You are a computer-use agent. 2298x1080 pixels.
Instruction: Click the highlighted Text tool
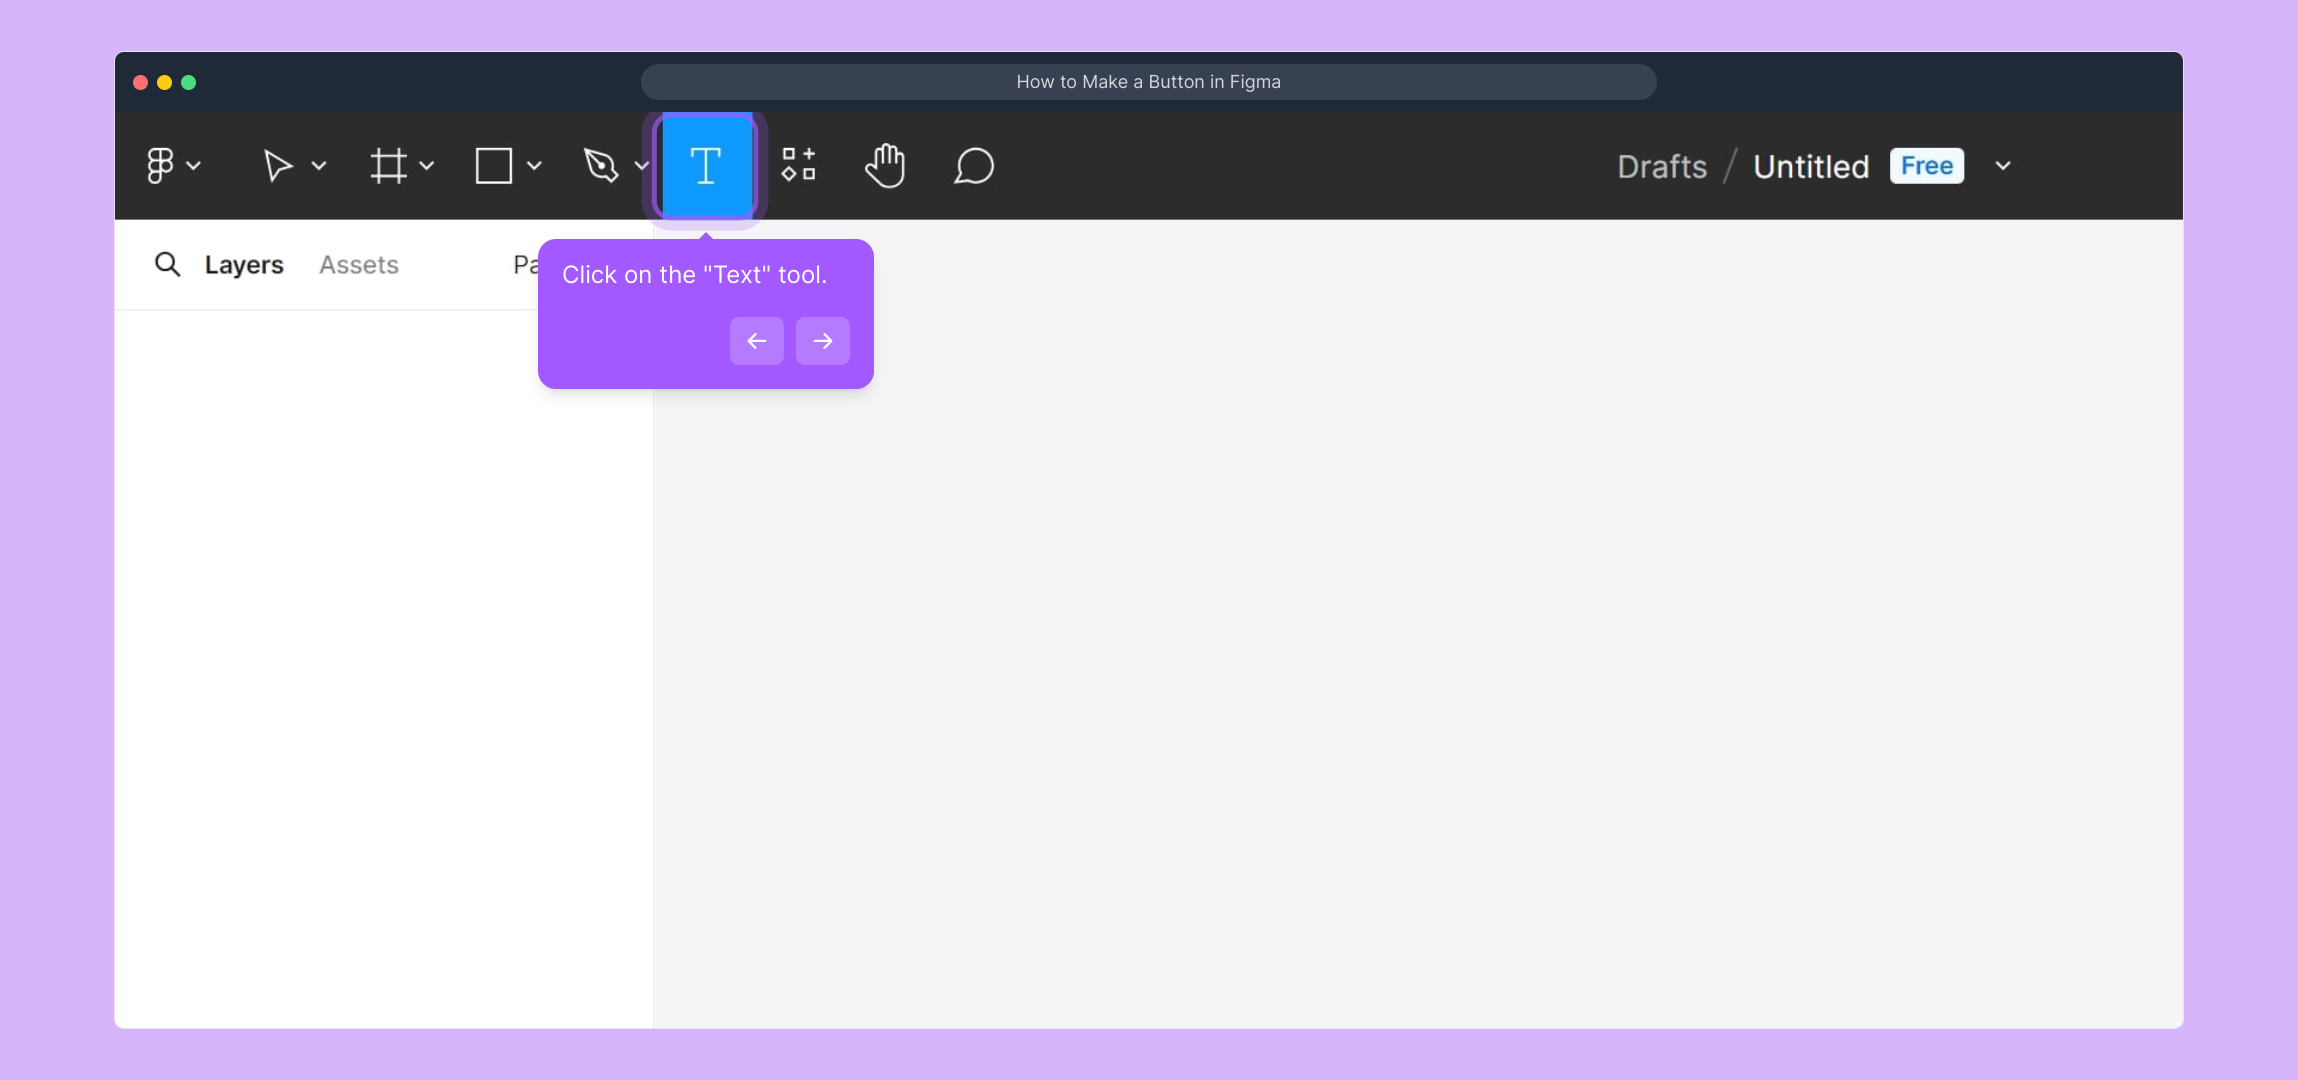(x=706, y=166)
